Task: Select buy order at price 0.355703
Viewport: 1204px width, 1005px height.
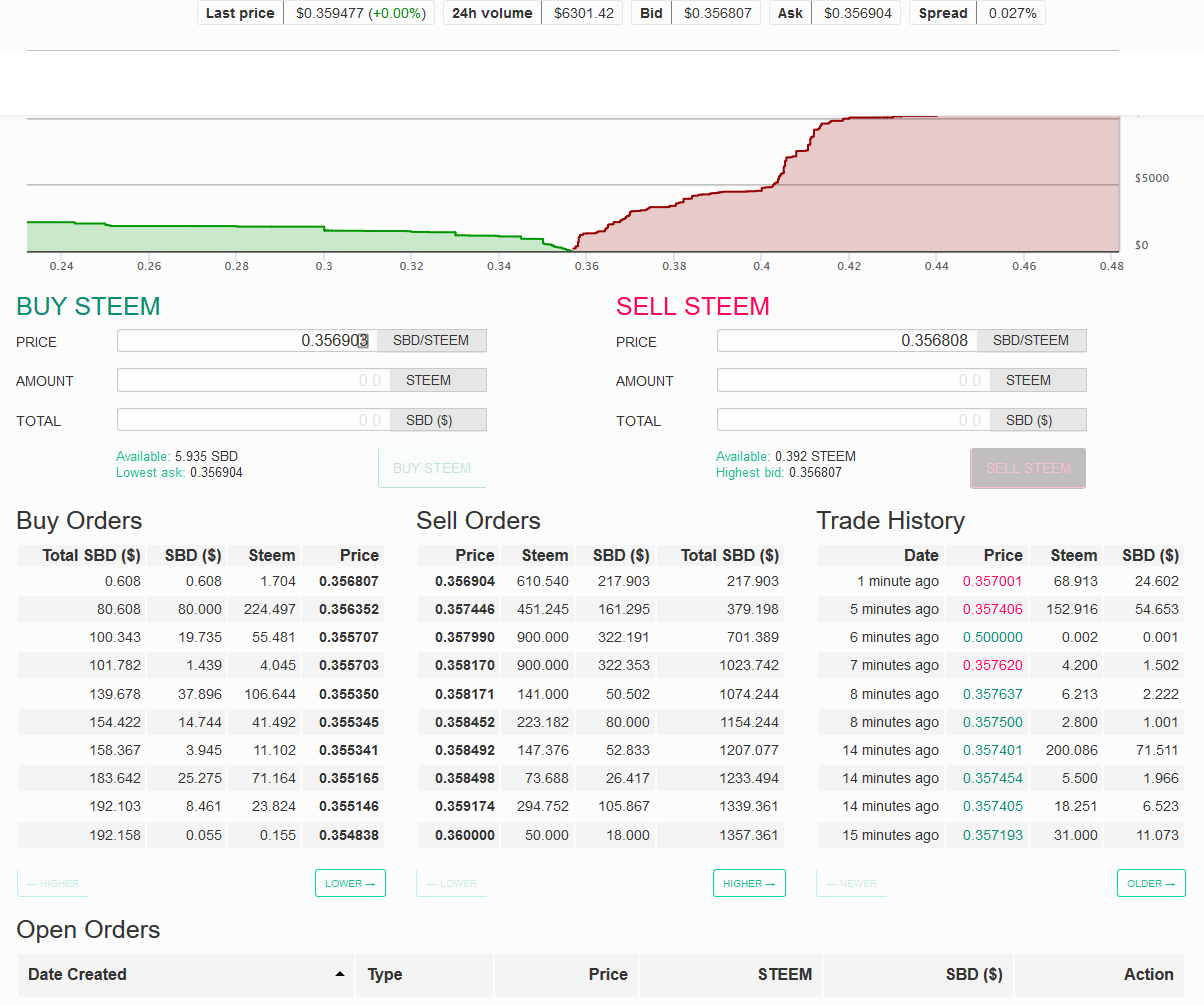Action: click(x=200, y=665)
